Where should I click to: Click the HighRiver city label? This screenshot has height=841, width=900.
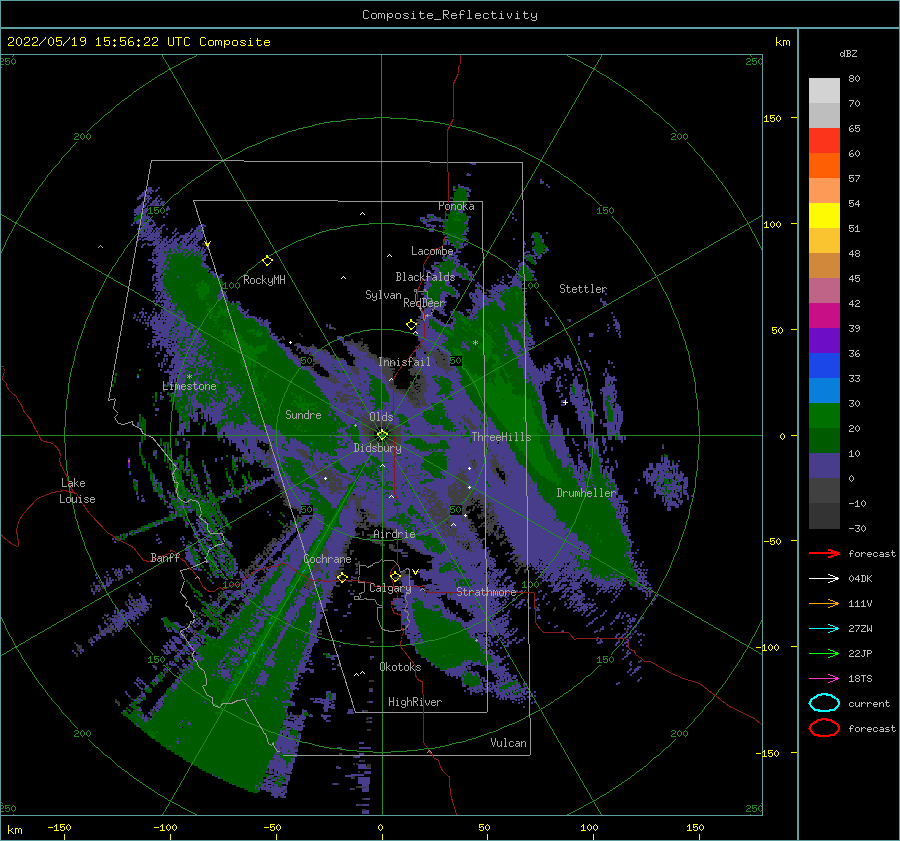pyautogui.click(x=415, y=702)
